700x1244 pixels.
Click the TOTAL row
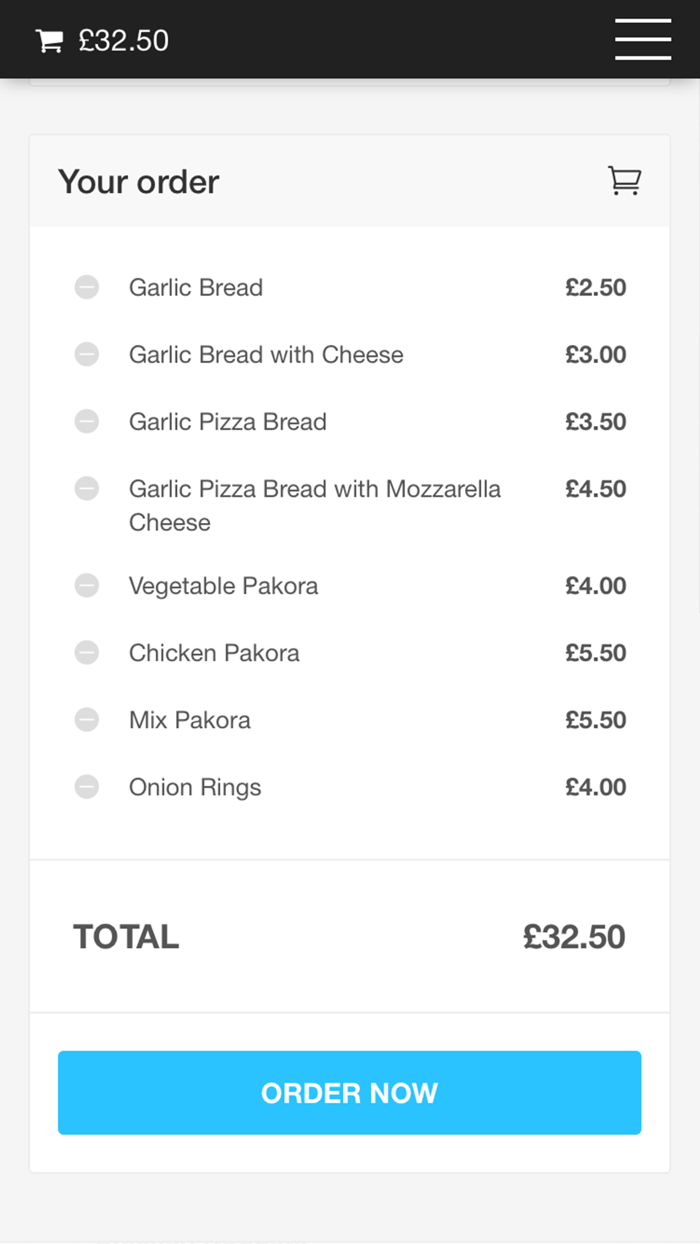pos(126,936)
